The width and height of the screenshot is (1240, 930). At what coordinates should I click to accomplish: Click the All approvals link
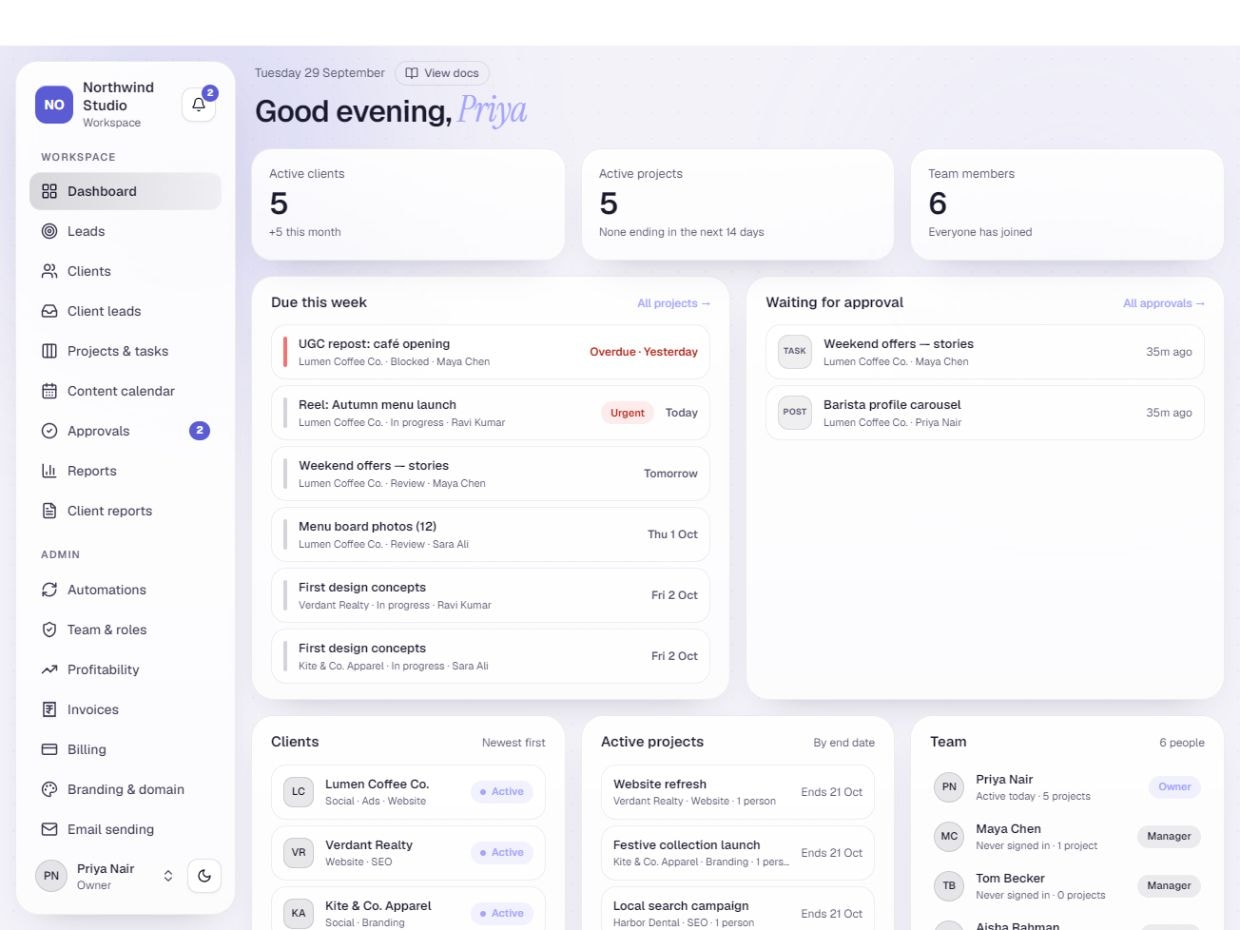pyautogui.click(x=1164, y=303)
